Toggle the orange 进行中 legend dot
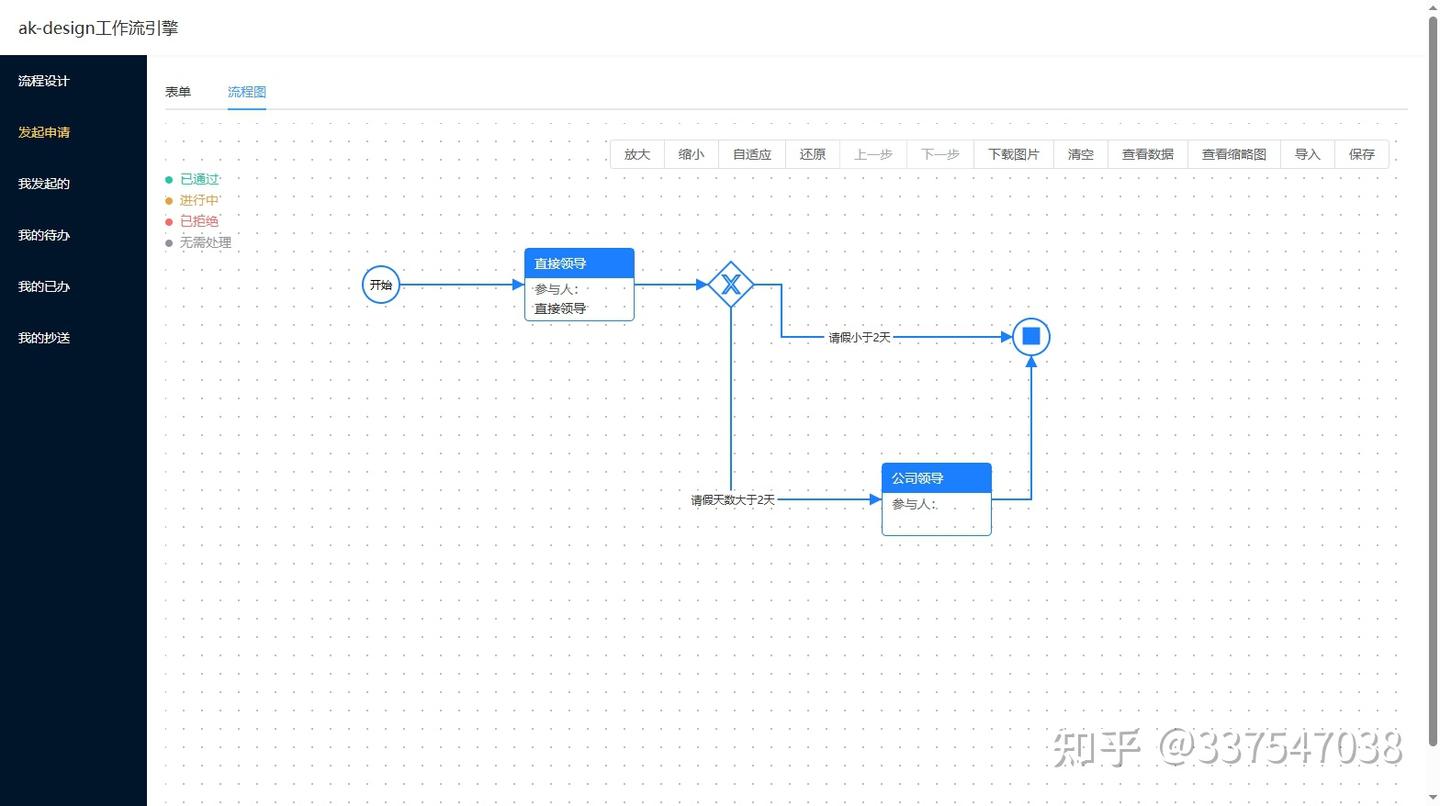 169,200
